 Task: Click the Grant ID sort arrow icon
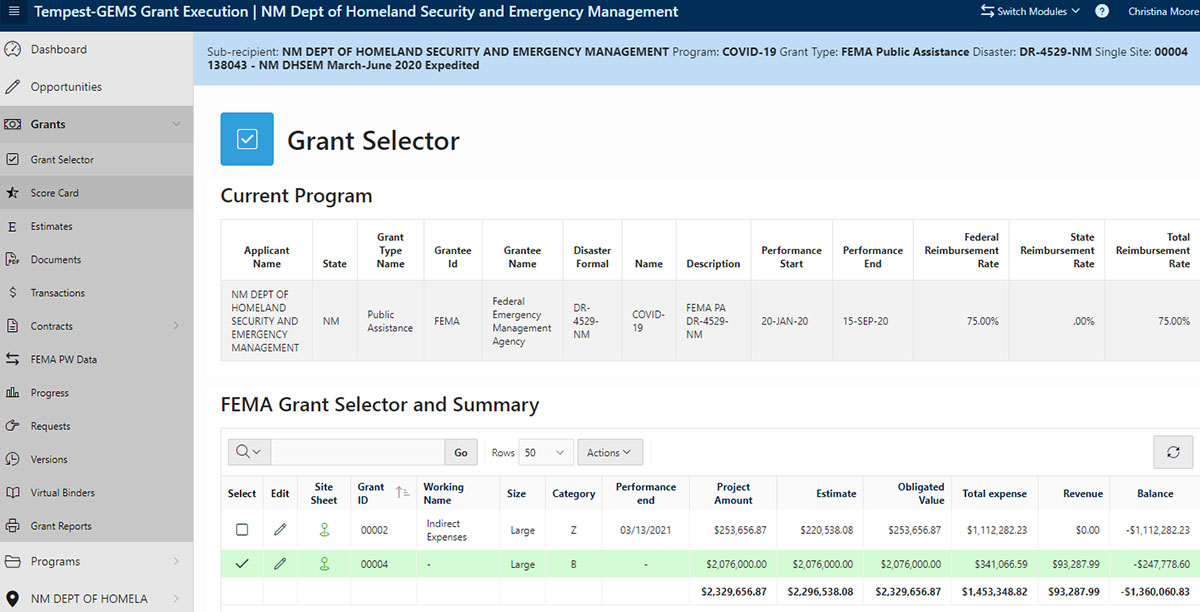402,493
